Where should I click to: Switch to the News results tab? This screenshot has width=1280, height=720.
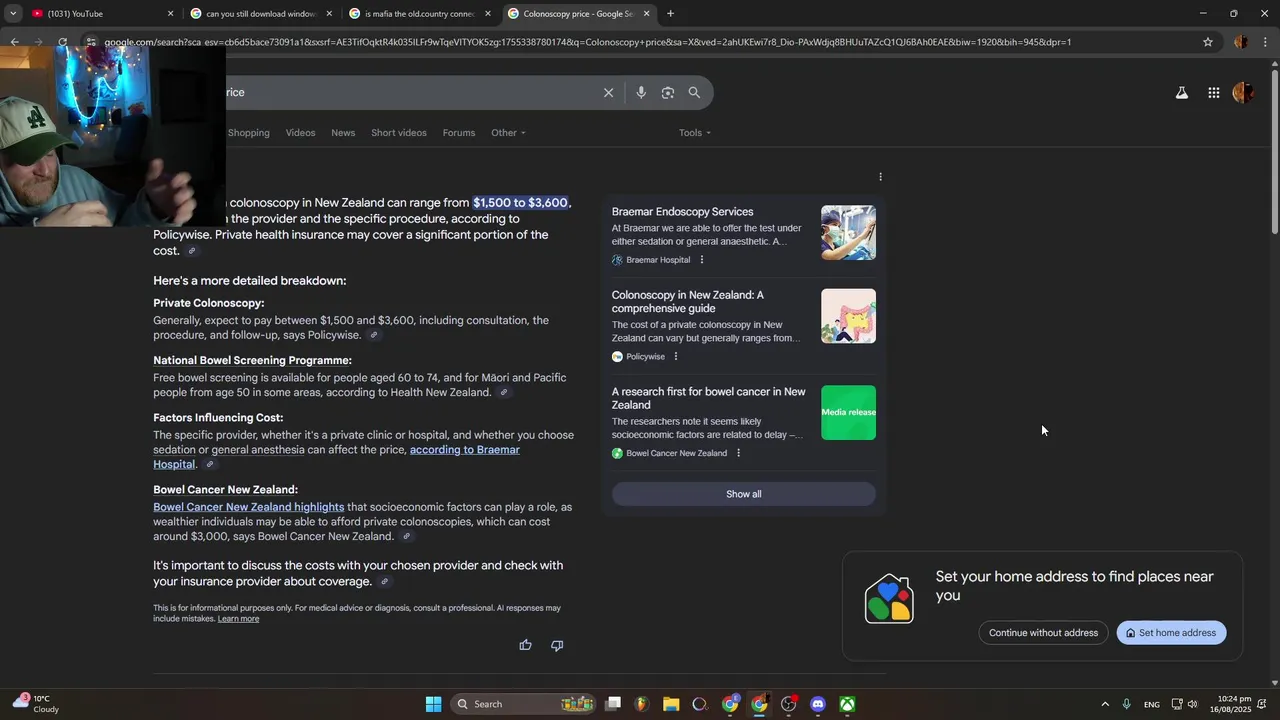[343, 133]
